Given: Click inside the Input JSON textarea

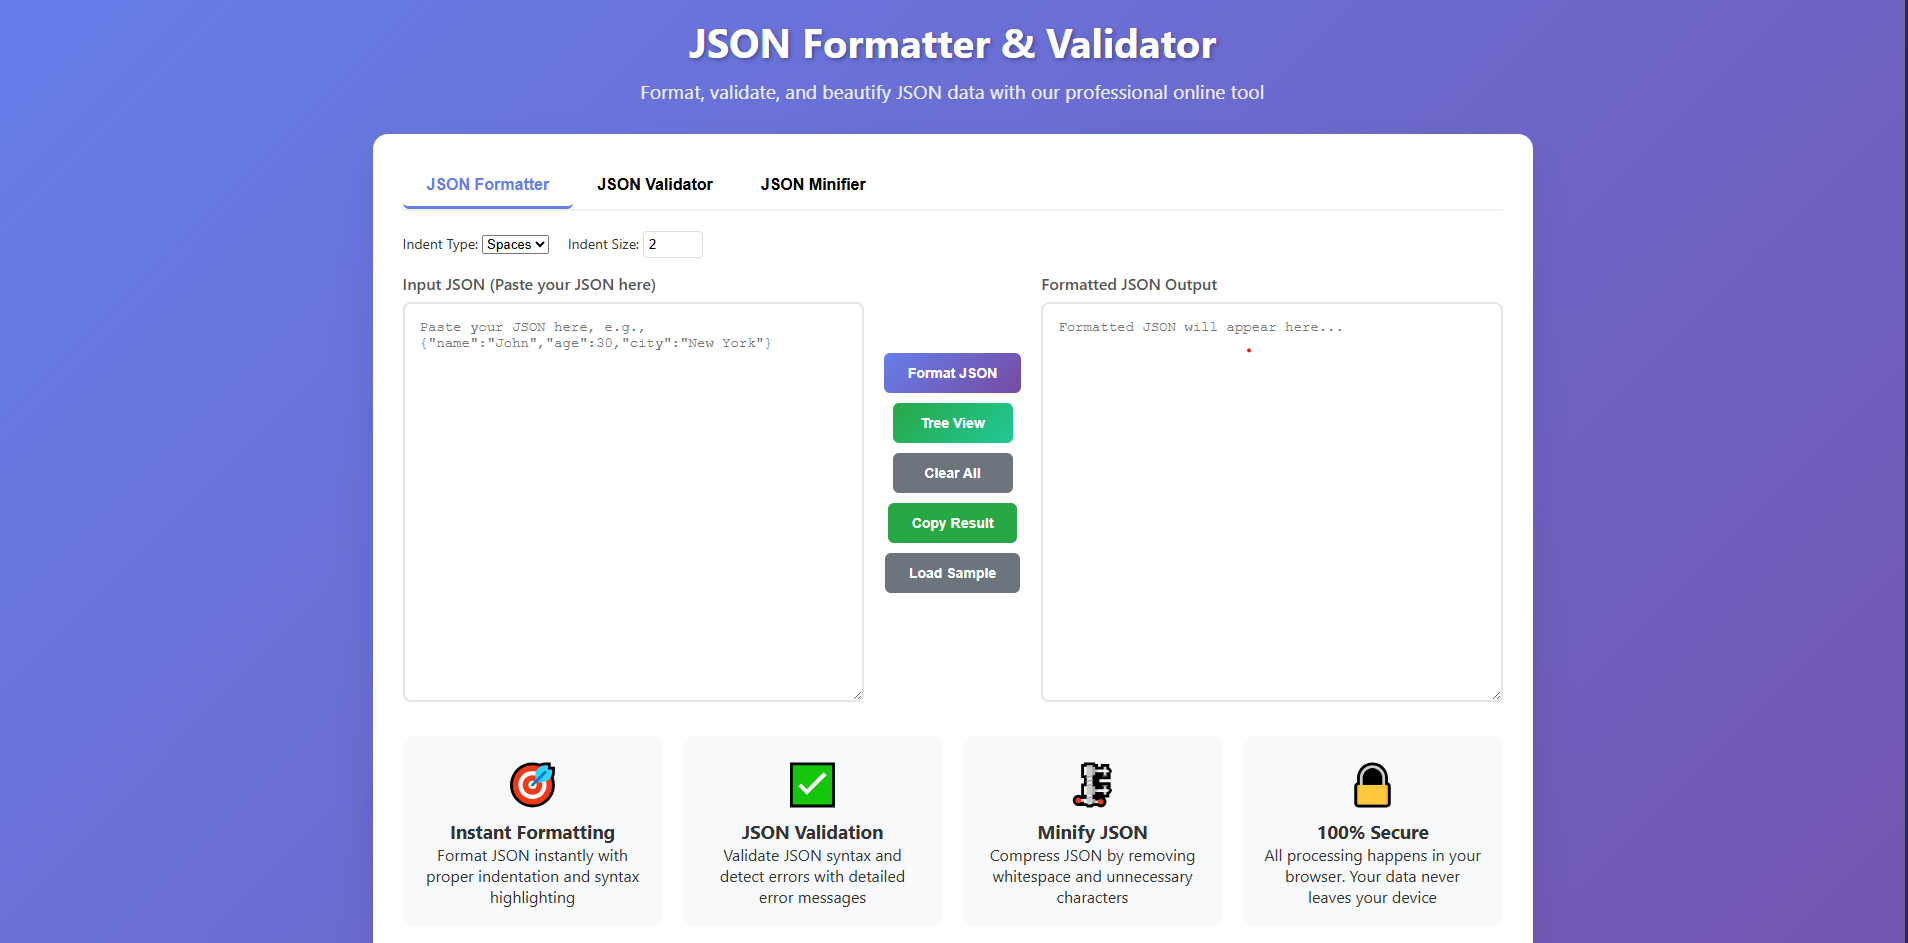Looking at the screenshot, I should (x=633, y=500).
